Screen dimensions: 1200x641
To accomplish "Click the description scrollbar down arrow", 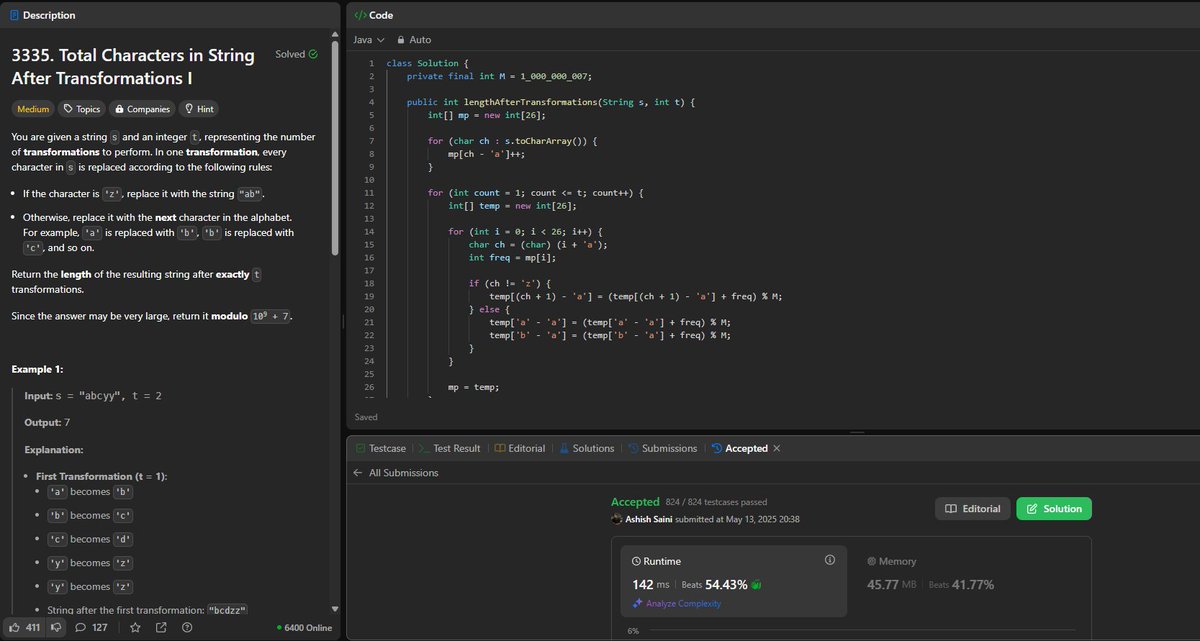I will click(x=337, y=610).
